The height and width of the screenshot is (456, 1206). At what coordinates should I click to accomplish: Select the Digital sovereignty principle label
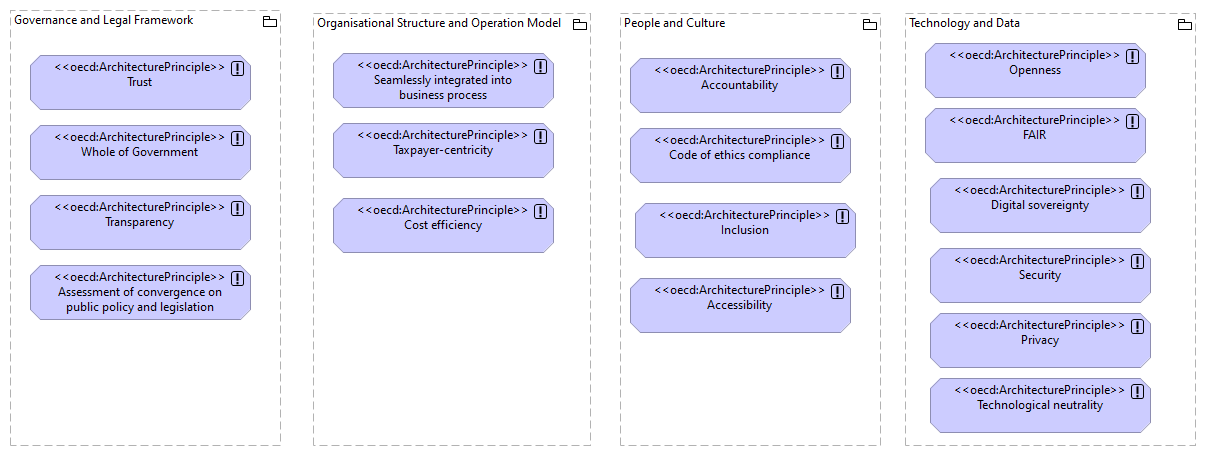click(x=1040, y=205)
